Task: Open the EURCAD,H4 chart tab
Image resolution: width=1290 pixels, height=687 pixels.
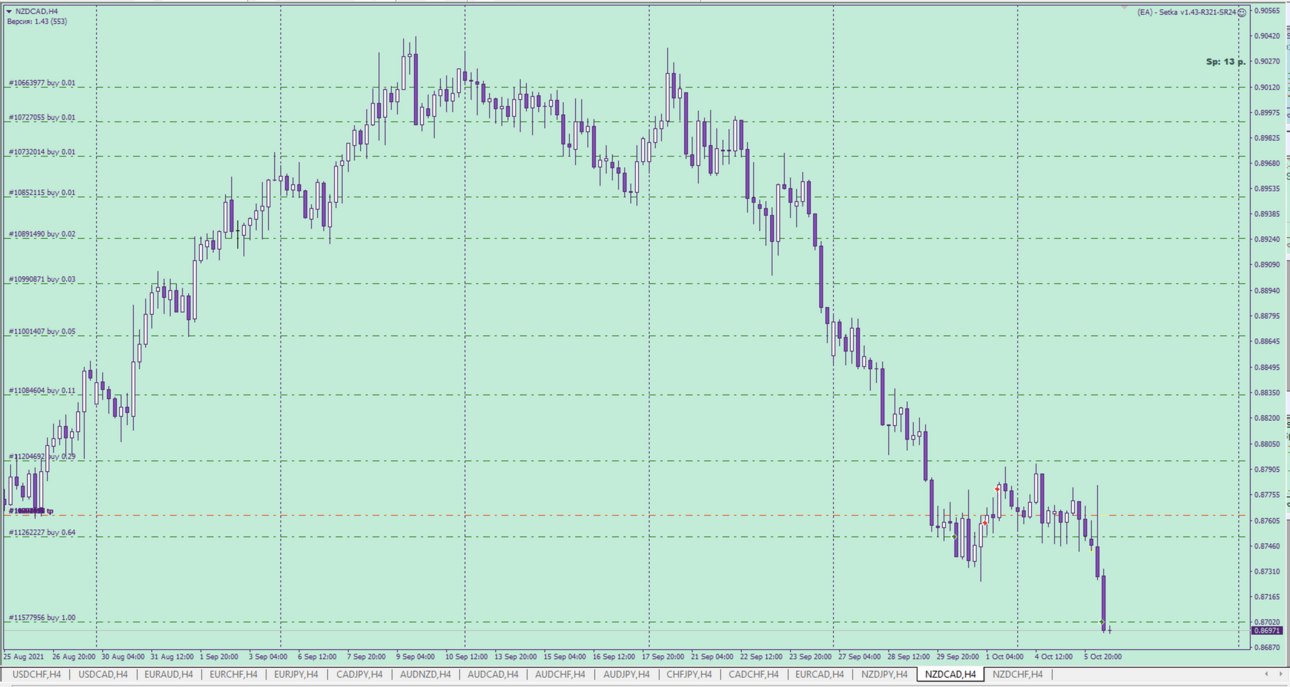Action: tap(820, 674)
